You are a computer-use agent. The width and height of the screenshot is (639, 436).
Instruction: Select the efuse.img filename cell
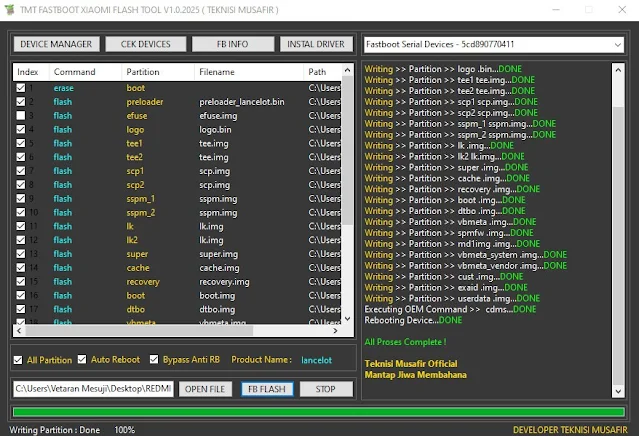tap(218, 116)
